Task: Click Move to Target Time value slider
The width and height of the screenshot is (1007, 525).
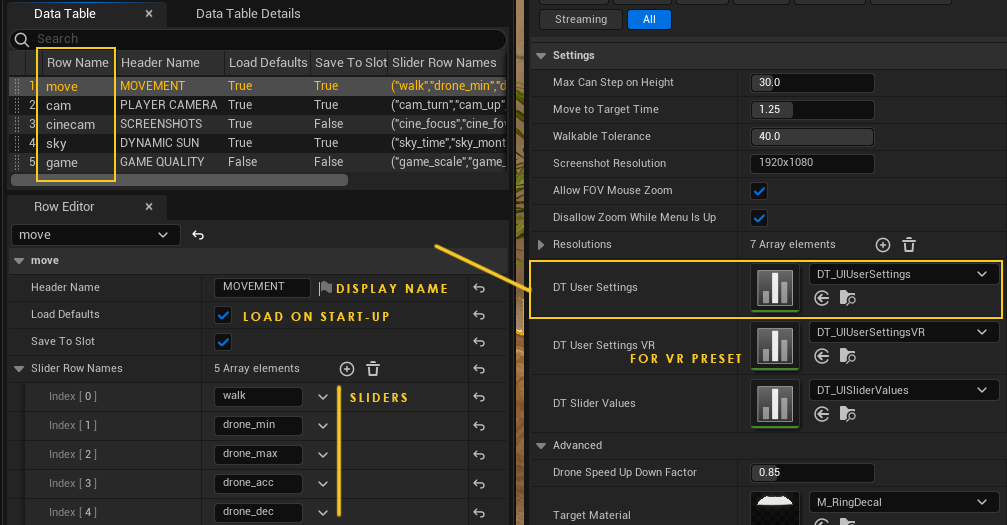Action: [812, 110]
